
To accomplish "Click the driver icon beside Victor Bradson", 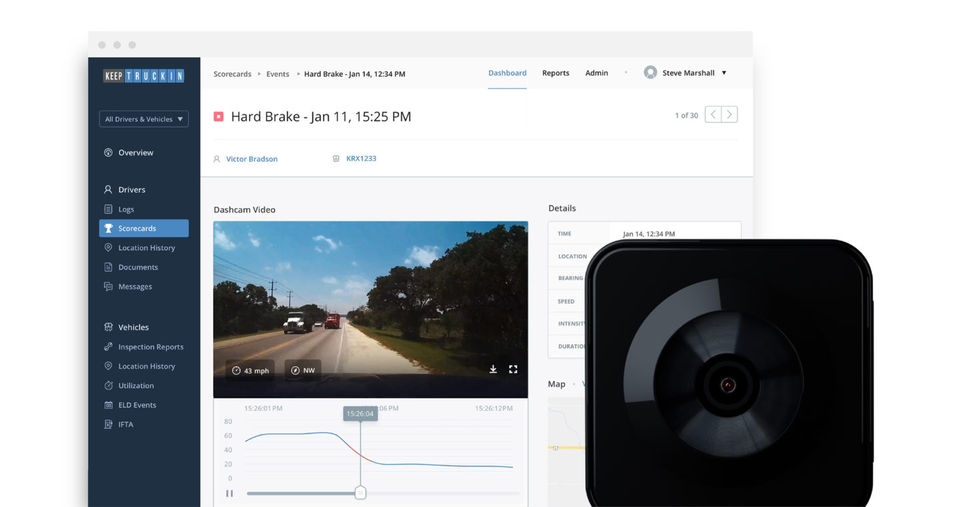I will click(x=216, y=159).
